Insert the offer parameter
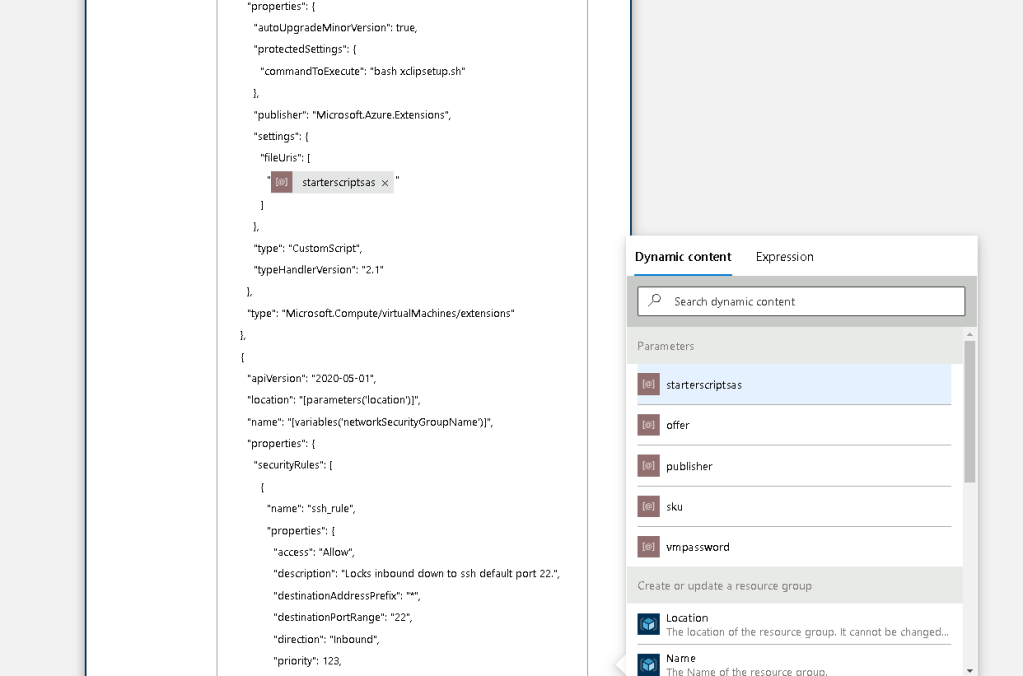This screenshot has width=1023, height=676. pyautogui.click(x=794, y=425)
